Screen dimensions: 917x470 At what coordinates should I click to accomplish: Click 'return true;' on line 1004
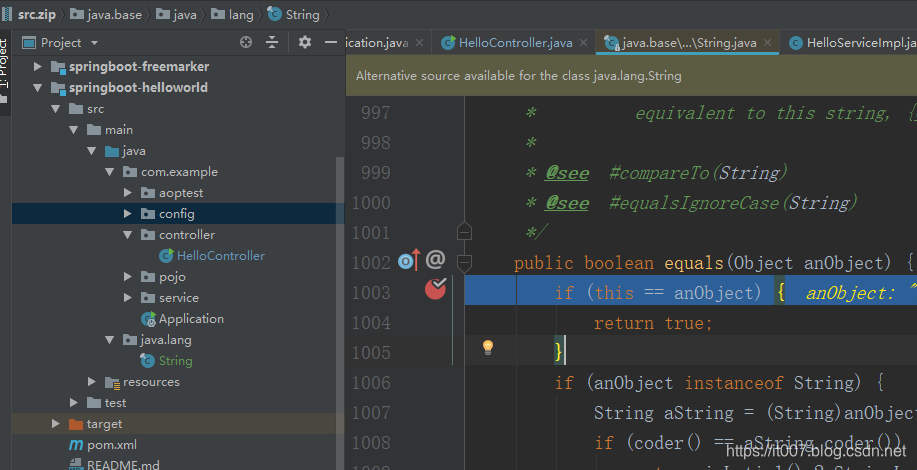pos(653,323)
